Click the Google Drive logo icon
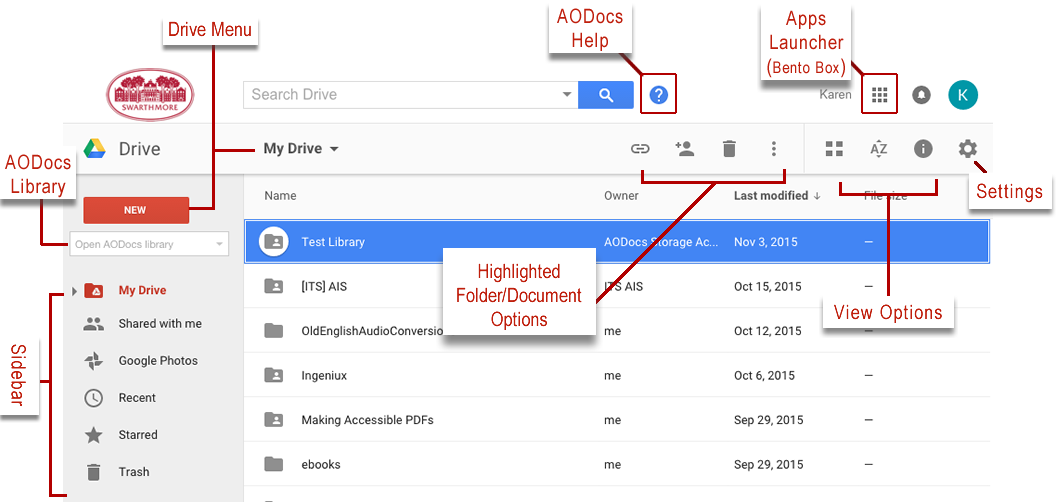 coord(94,148)
